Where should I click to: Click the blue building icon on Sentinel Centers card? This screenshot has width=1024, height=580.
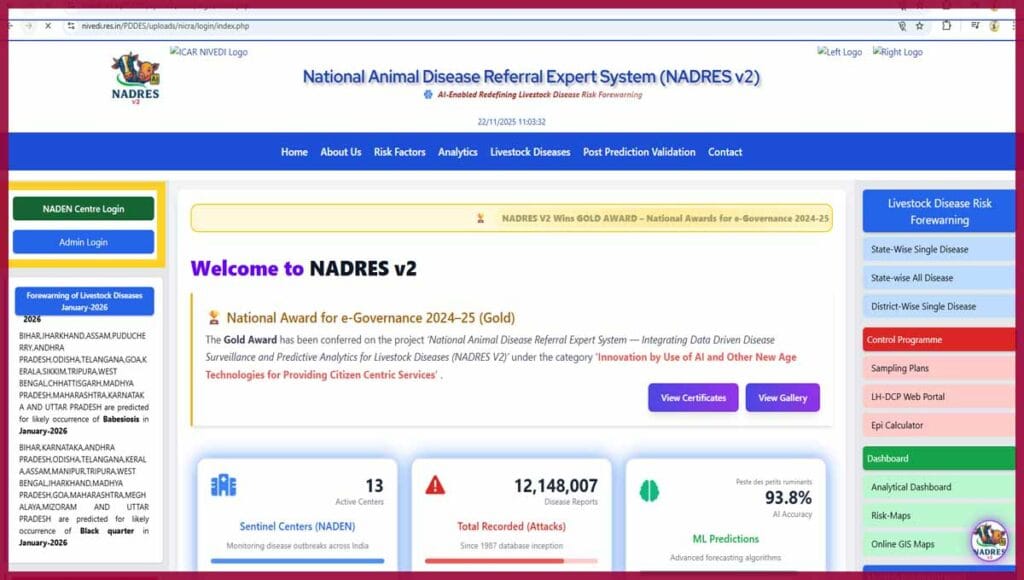click(224, 485)
